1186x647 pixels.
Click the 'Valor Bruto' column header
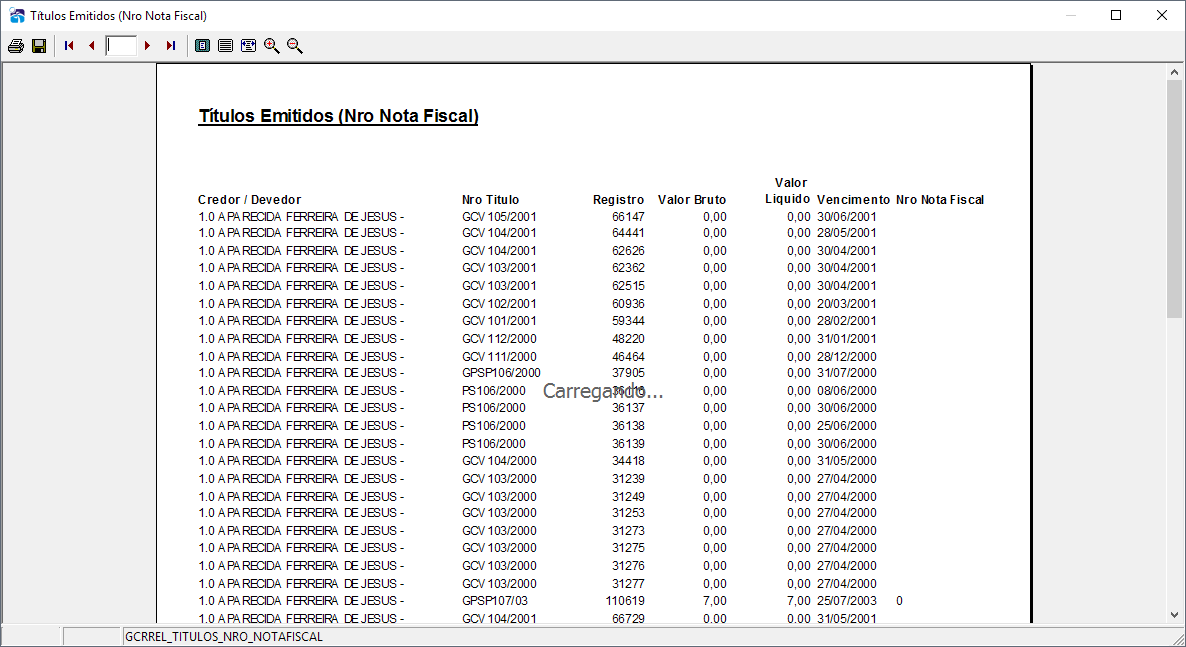click(x=691, y=200)
